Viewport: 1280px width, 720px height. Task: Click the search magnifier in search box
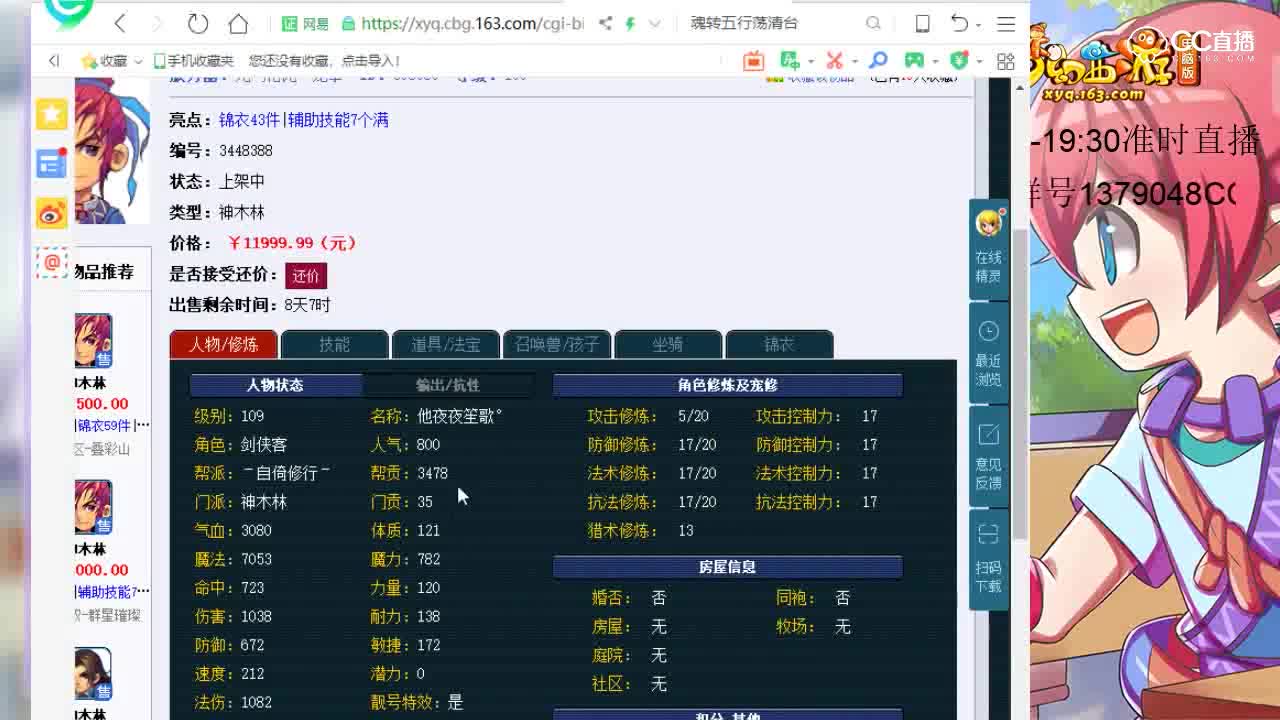(874, 23)
